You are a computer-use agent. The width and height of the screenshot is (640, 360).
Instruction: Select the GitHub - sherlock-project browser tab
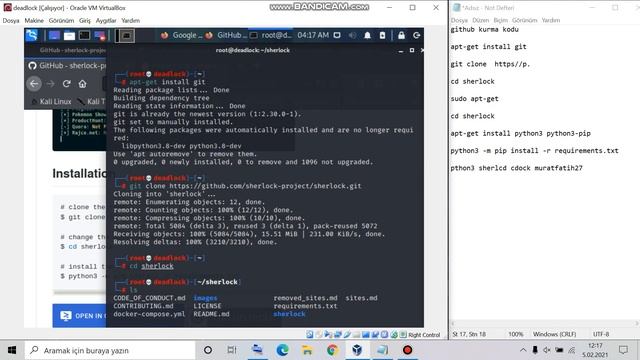click(x=67, y=65)
